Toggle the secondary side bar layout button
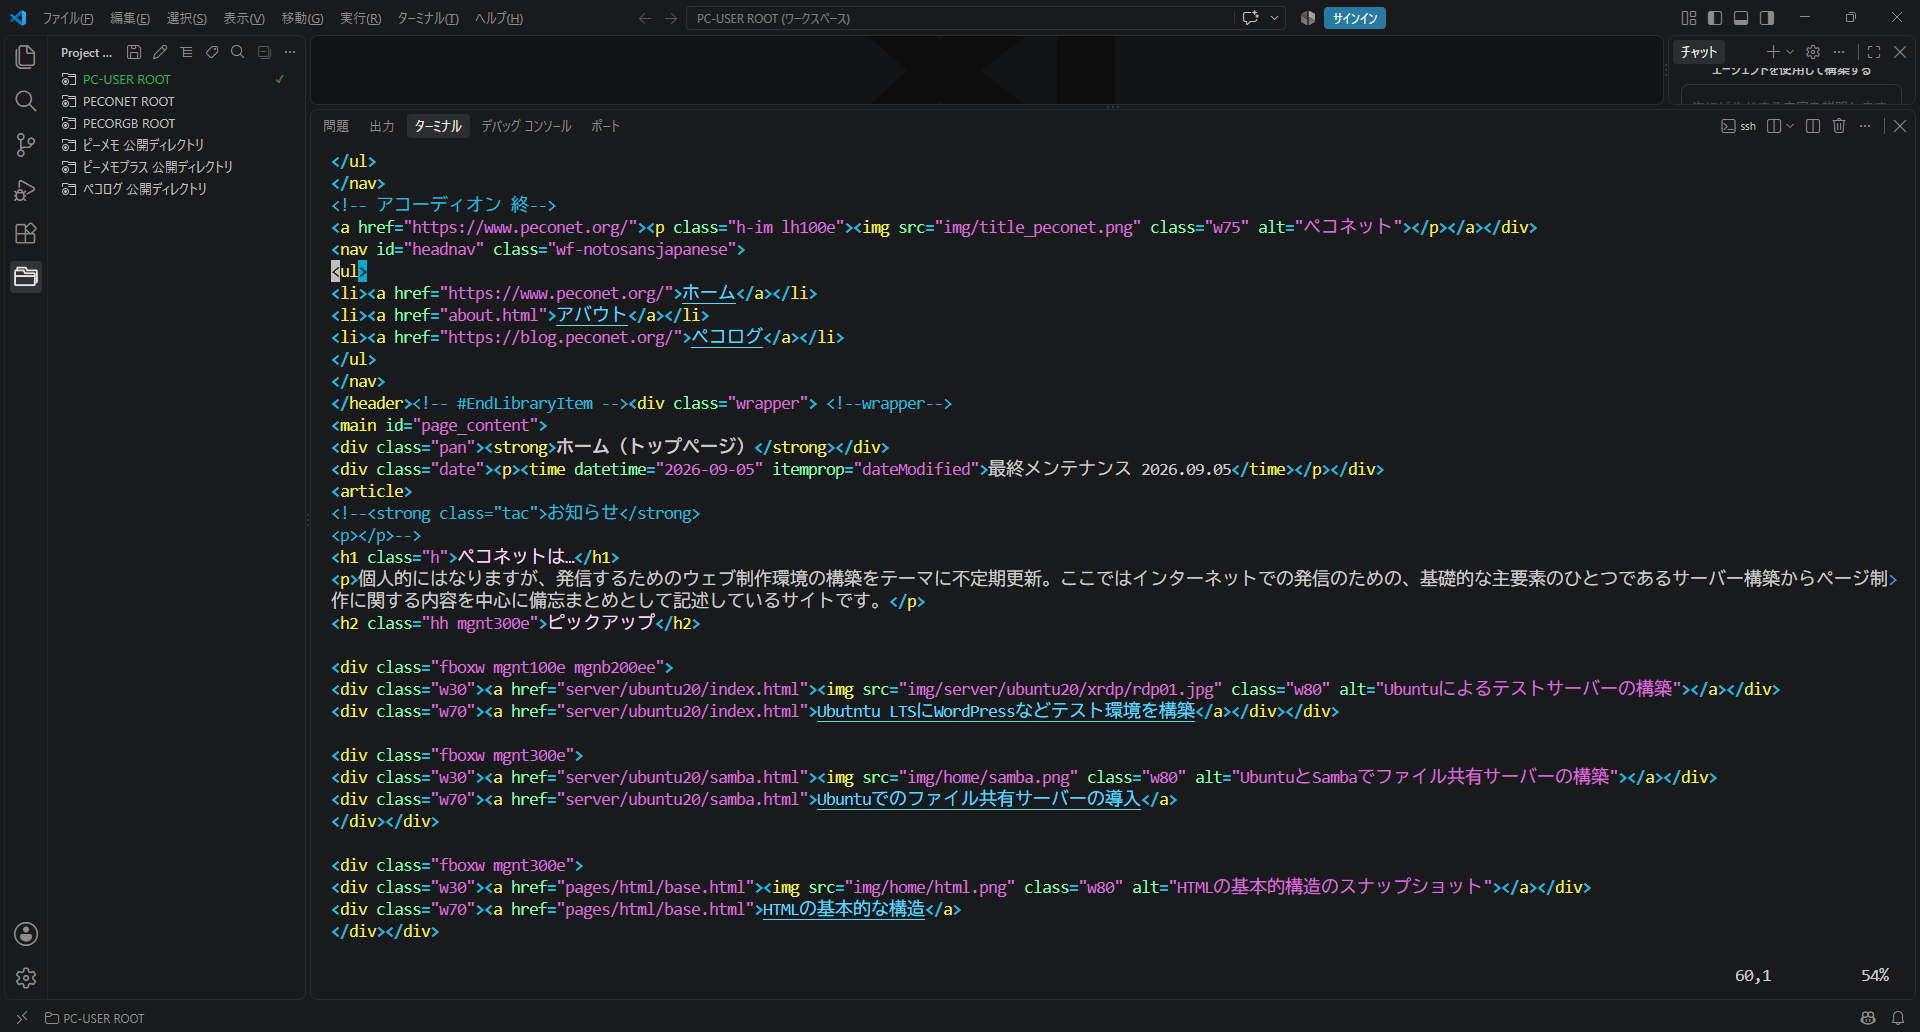This screenshot has width=1920, height=1032. tap(1767, 18)
